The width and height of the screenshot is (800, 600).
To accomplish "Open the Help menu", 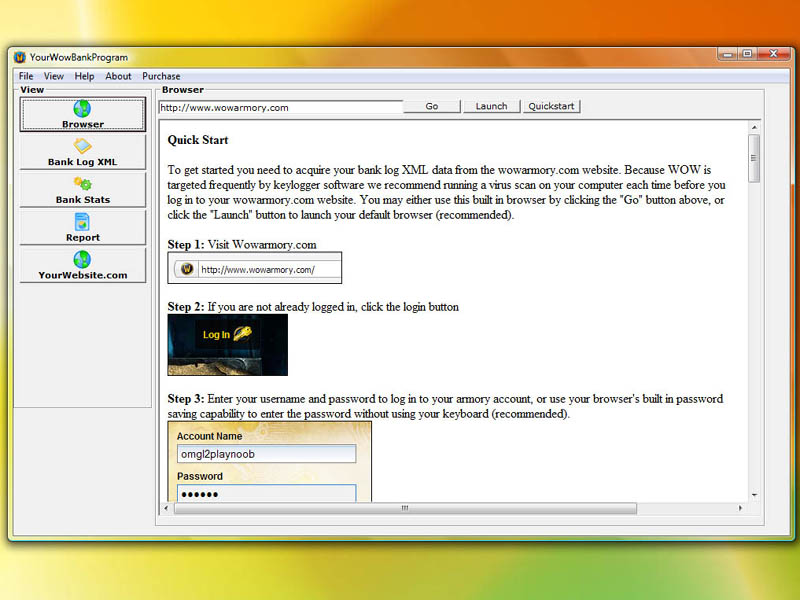I will tap(84, 76).
